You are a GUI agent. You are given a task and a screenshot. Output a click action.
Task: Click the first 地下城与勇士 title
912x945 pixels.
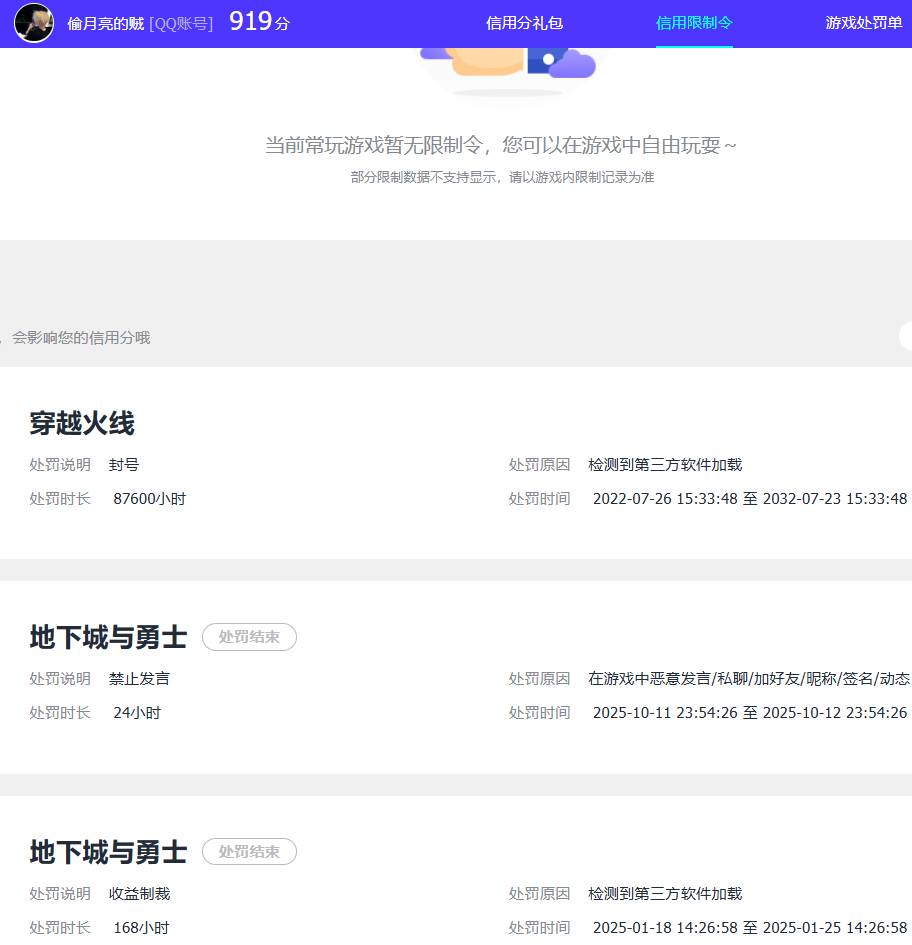point(106,638)
